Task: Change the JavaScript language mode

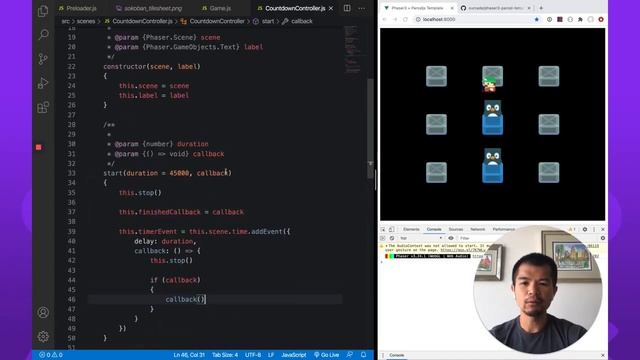Action: pos(293,355)
